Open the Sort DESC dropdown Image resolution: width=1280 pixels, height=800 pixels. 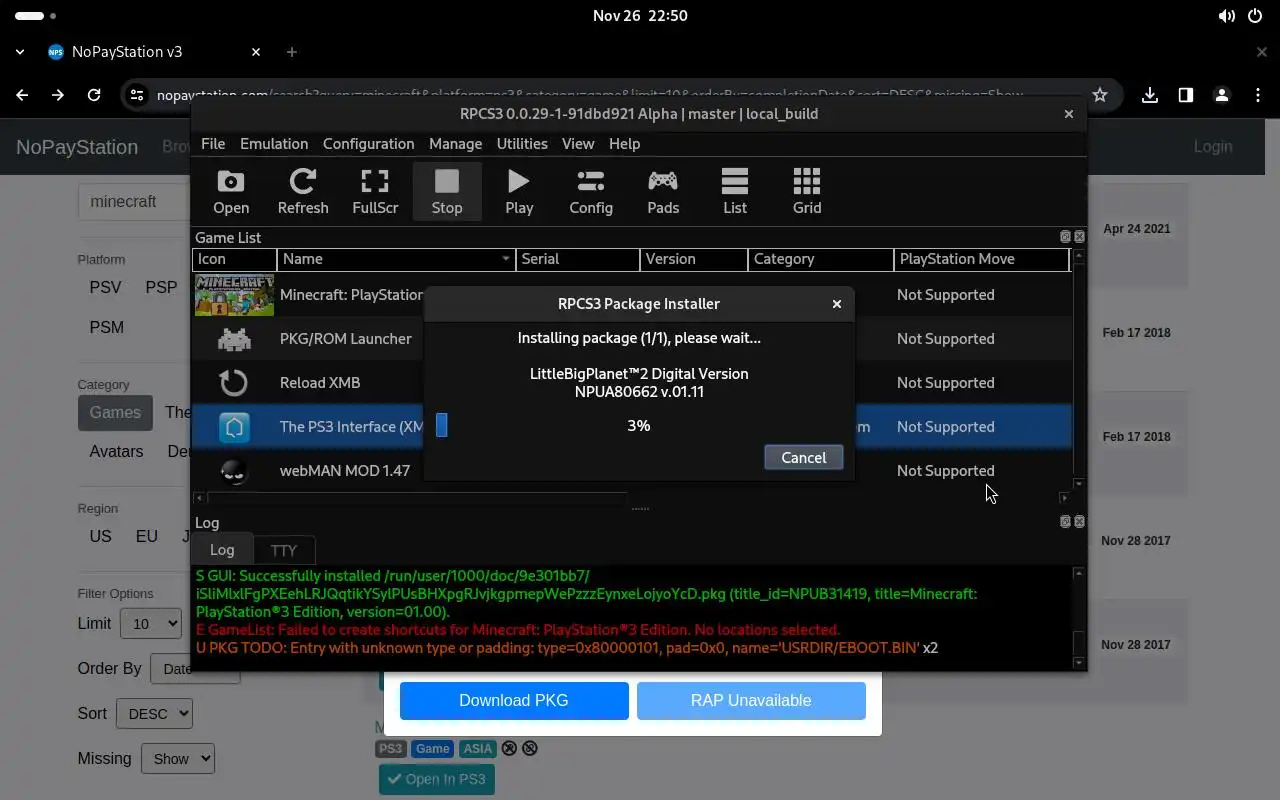(x=155, y=714)
